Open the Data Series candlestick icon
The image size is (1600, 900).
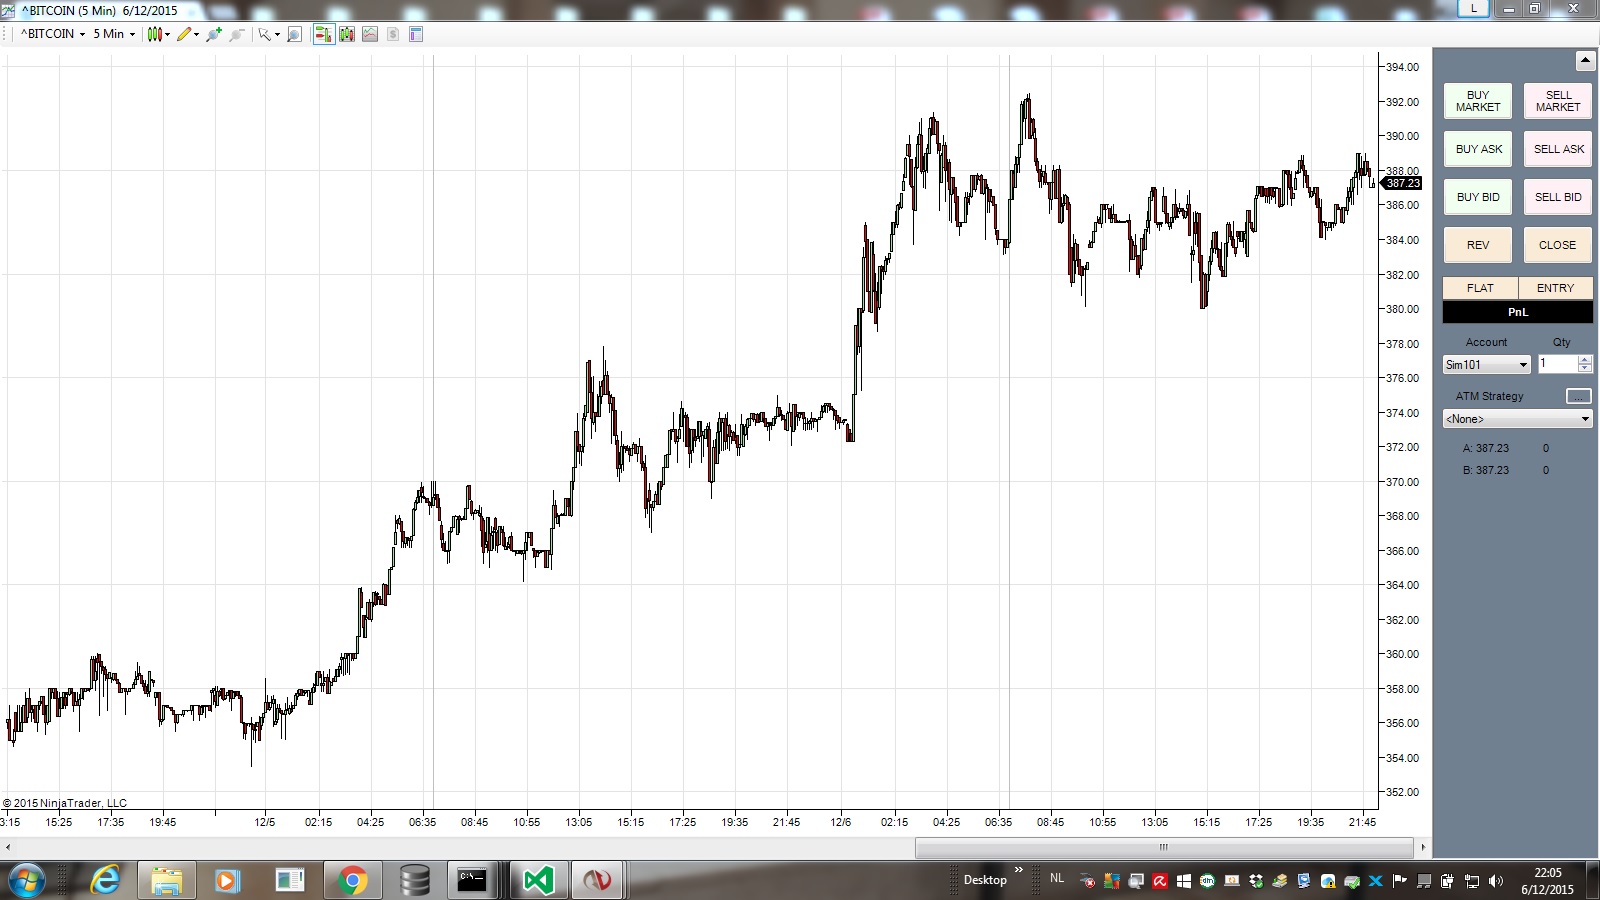click(x=347, y=34)
